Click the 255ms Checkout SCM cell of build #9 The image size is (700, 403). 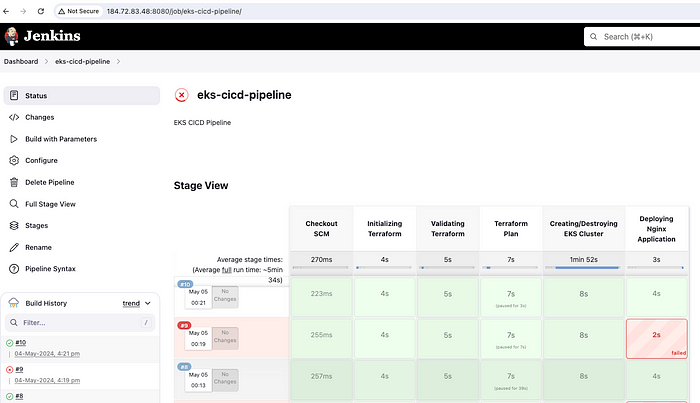pyautogui.click(x=321, y=338)
